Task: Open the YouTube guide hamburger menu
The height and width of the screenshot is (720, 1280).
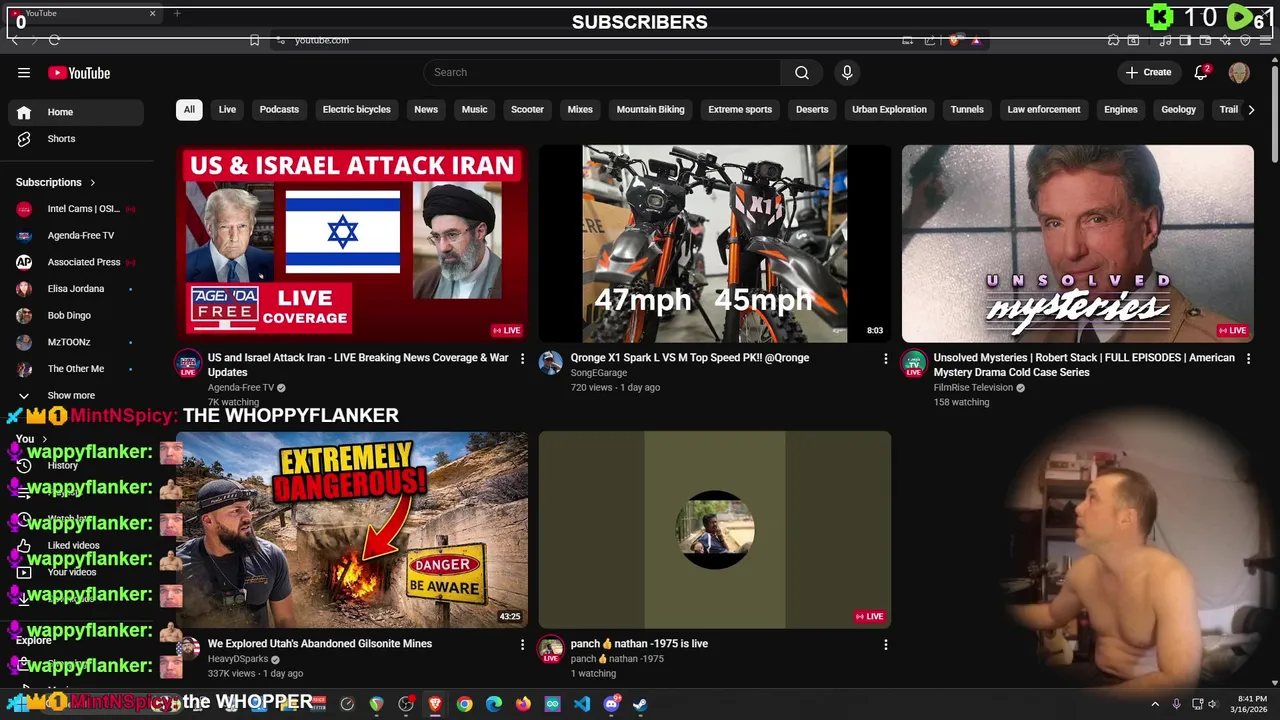Action: click(24, 73)
